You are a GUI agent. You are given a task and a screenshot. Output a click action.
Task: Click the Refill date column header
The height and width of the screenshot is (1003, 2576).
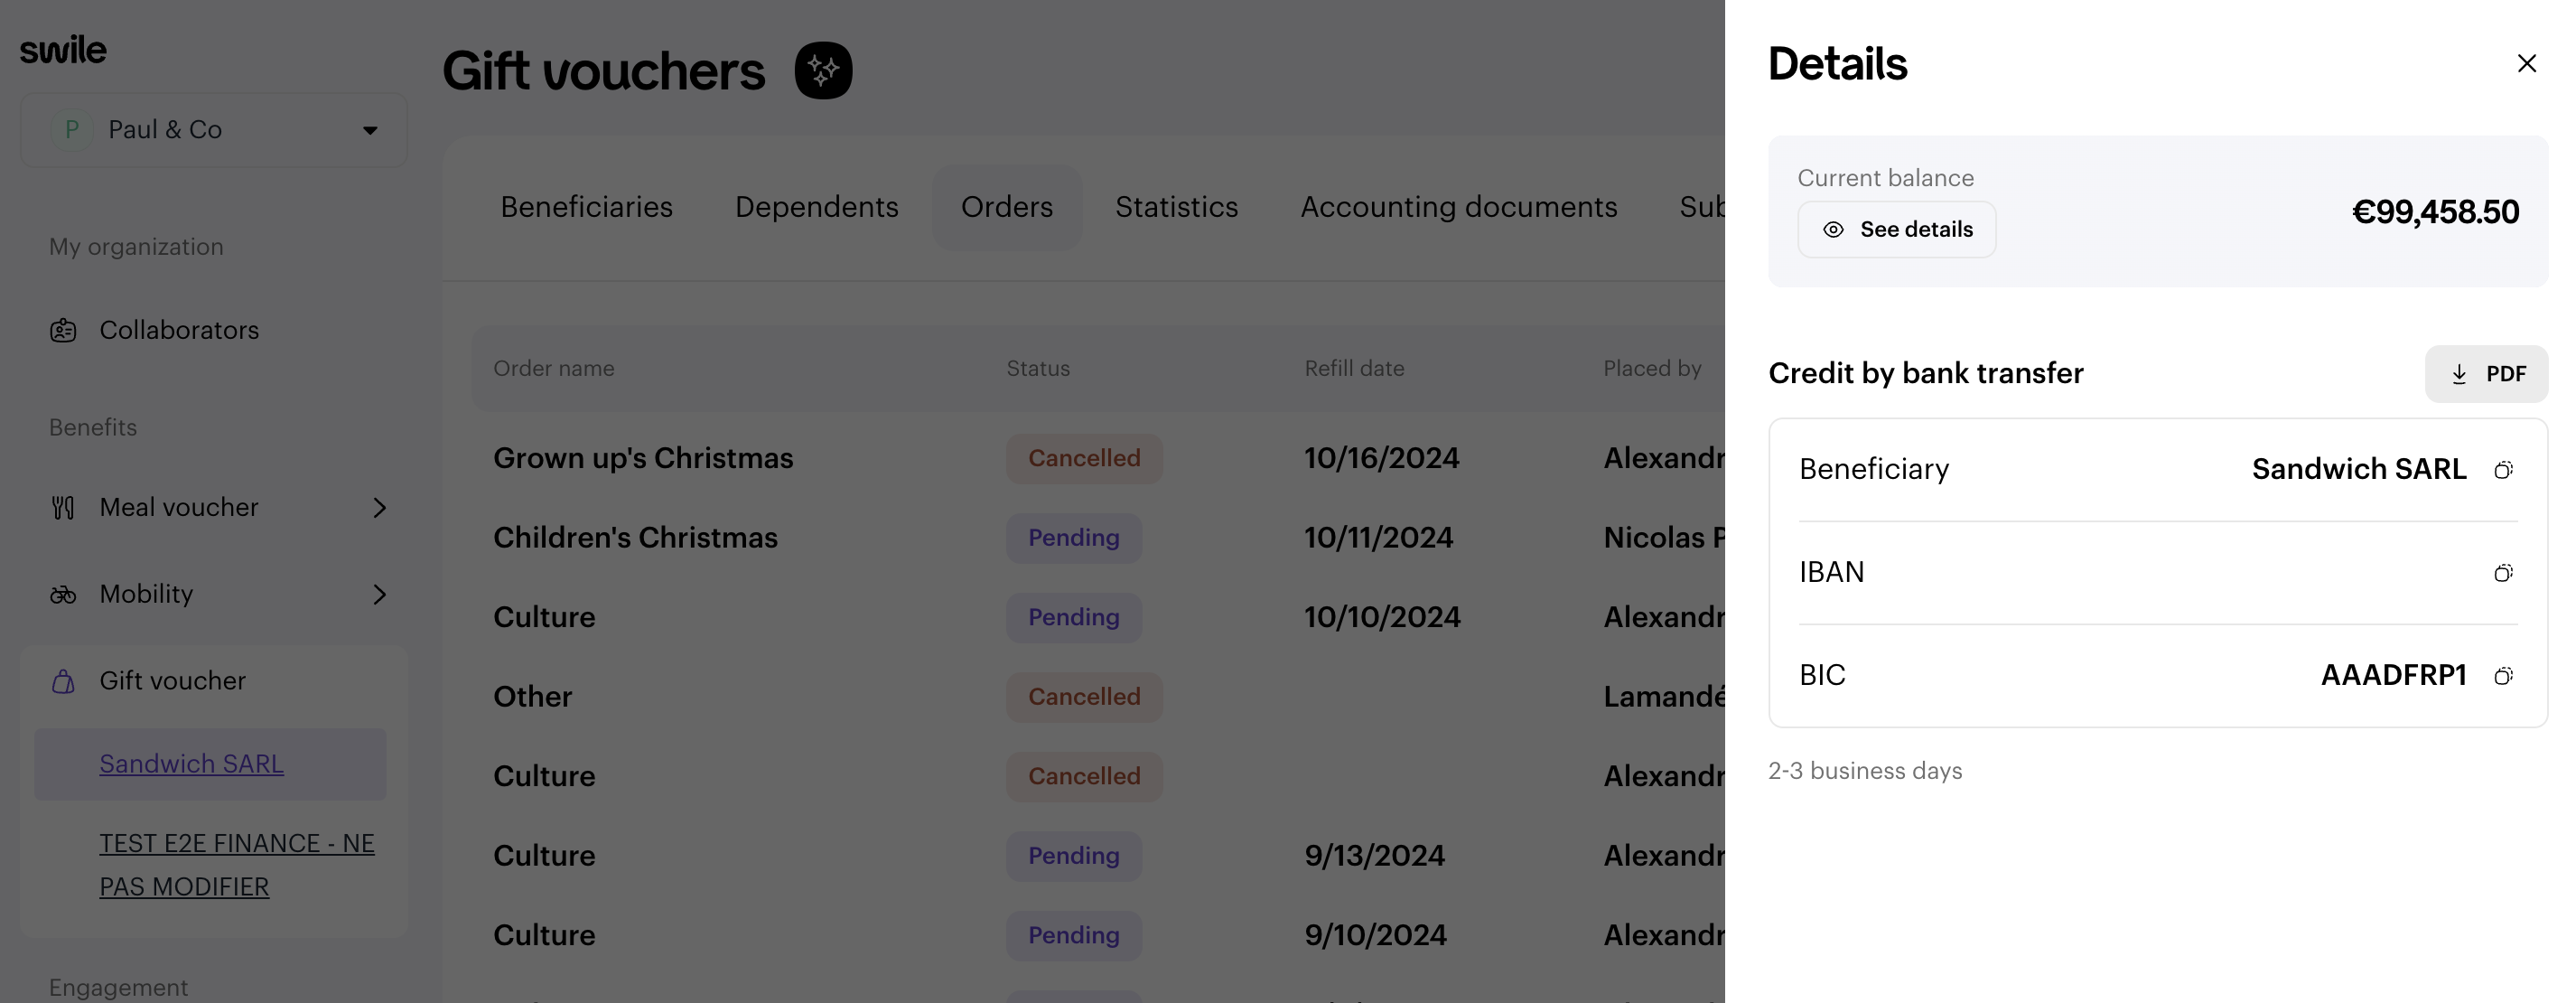pyautogui.click(x=1354, y=368)
